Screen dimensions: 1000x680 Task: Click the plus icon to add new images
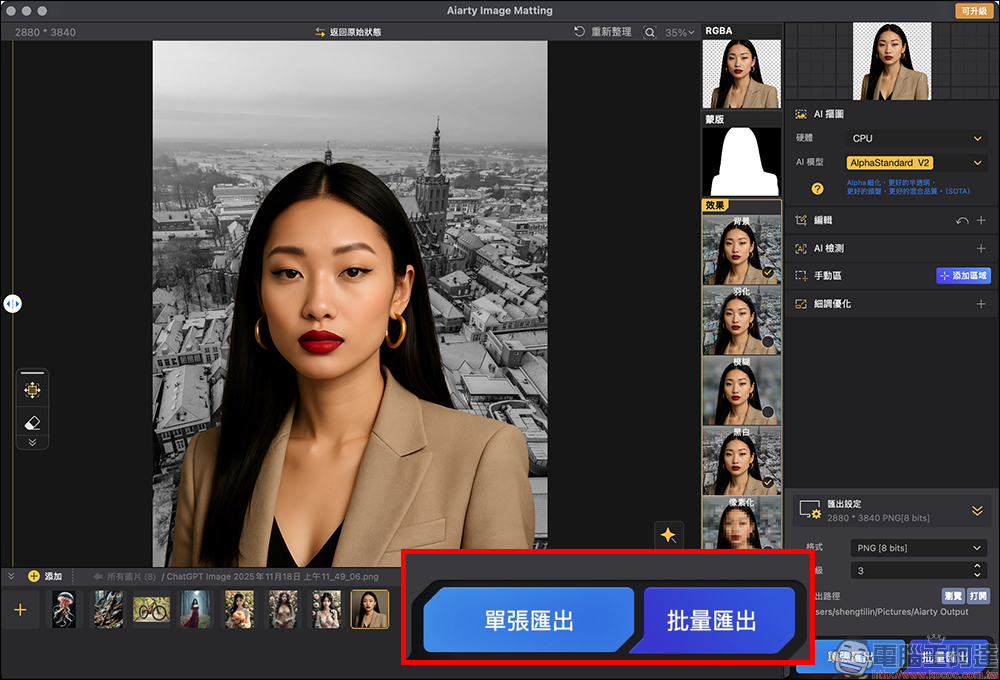tap(20, 610)
